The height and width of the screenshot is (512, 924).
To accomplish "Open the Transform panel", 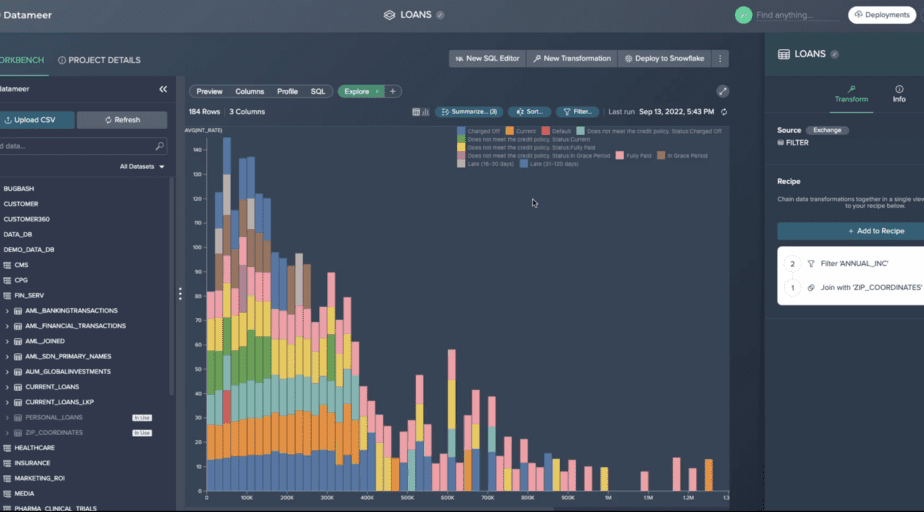I will pyautogui.click(x=851, y=94).
